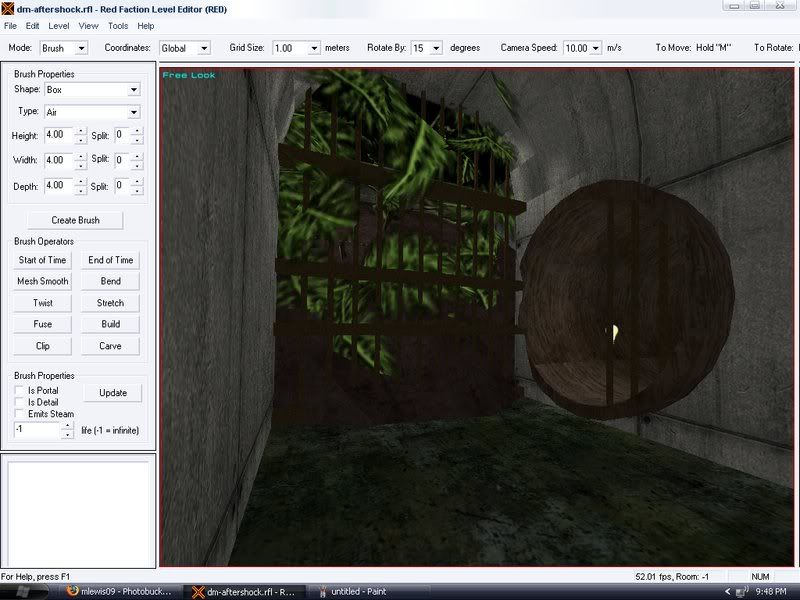Click the Bend operator button
Image resolution: width=800 pixels, height=600 pixels.
[110, 282]
